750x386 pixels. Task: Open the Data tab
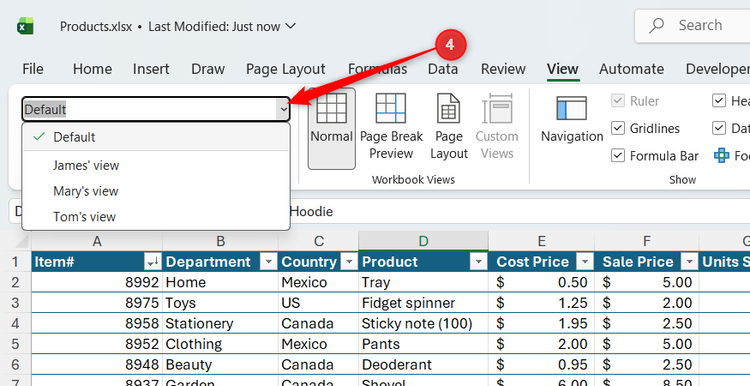coord(443,69)
